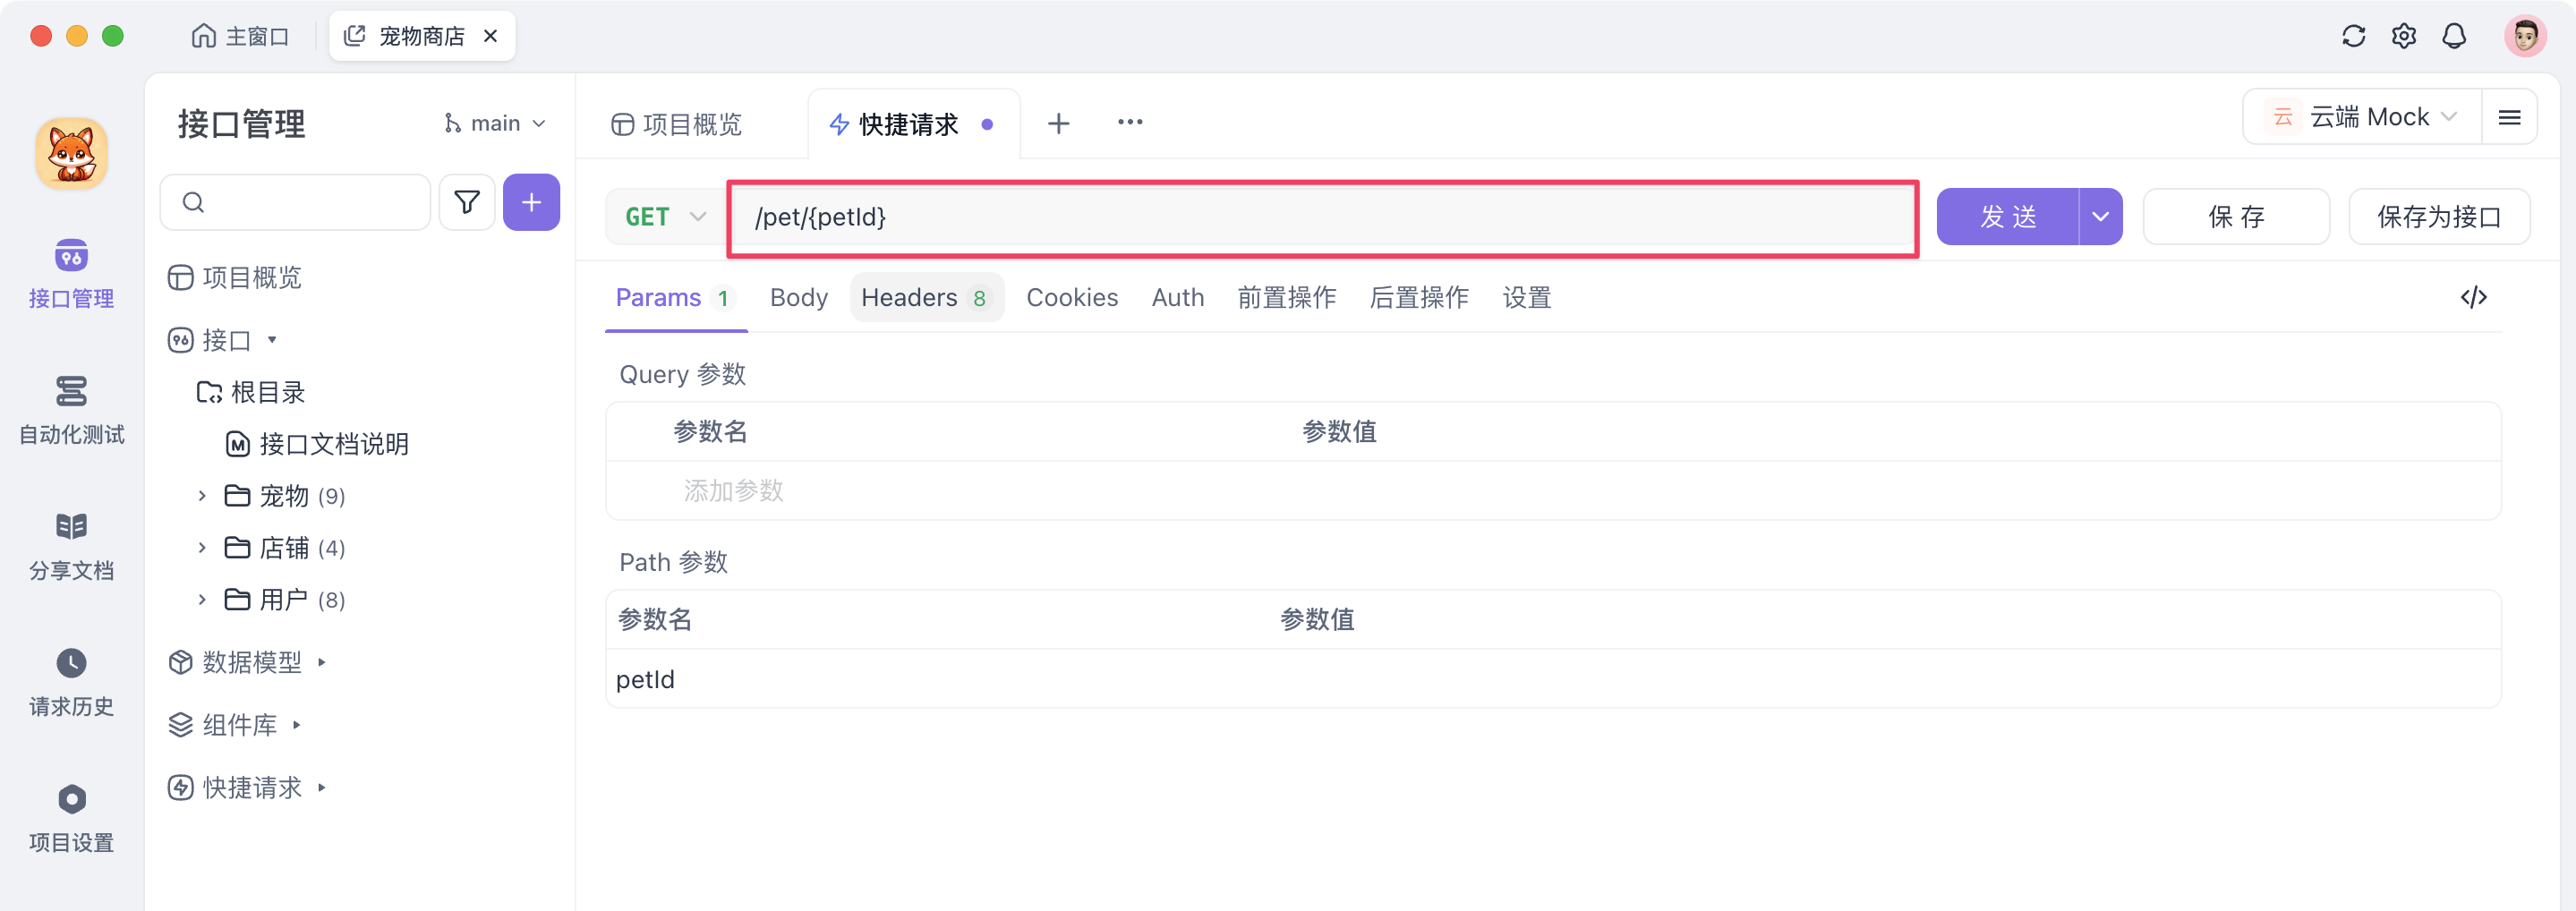Click the filter icon next to search

[x=467, y=202]
